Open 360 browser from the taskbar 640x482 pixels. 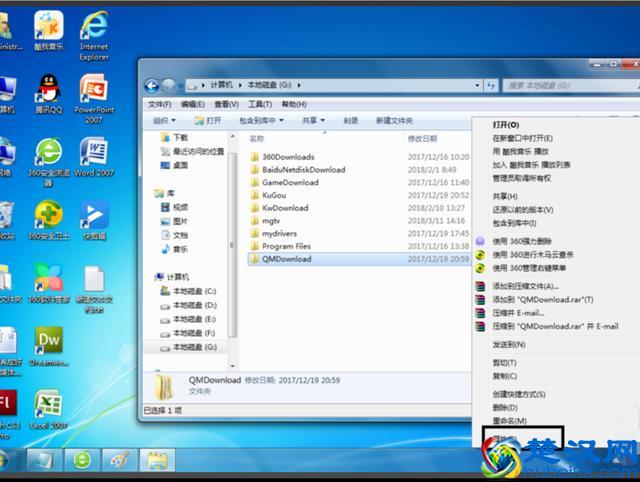tap(82, 460)
